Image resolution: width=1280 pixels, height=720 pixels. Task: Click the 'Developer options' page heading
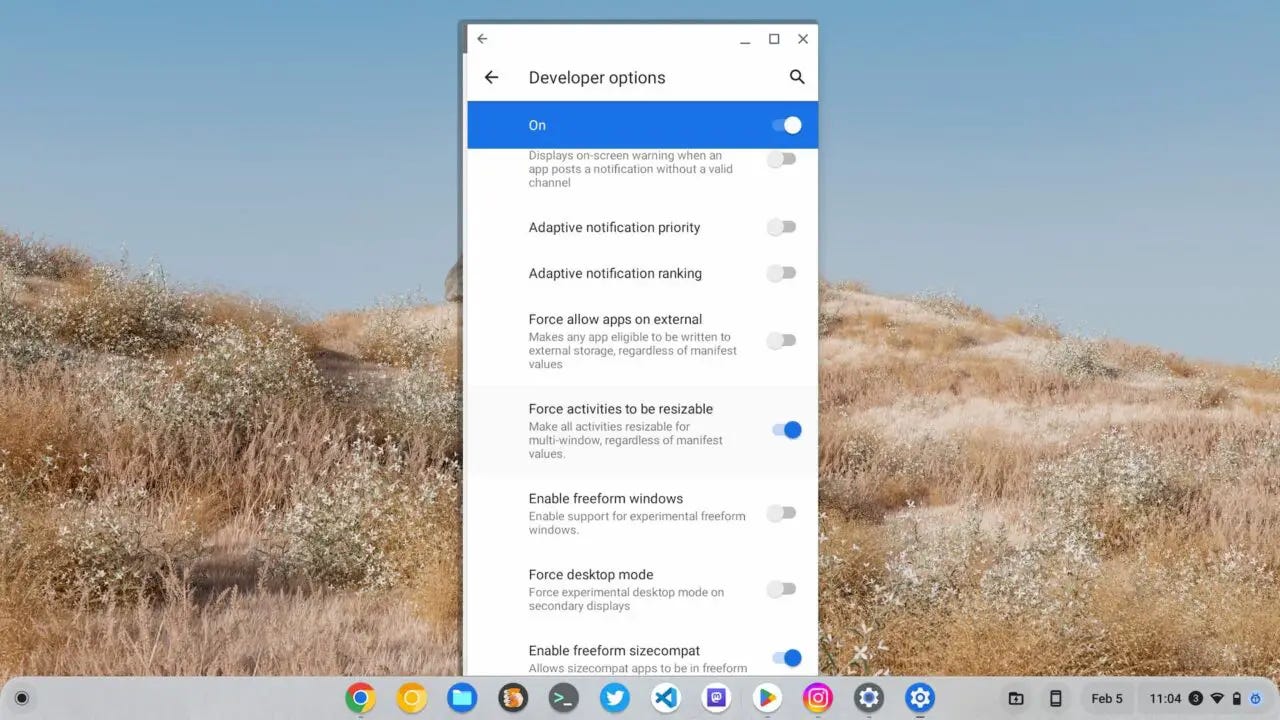[597, 77]
